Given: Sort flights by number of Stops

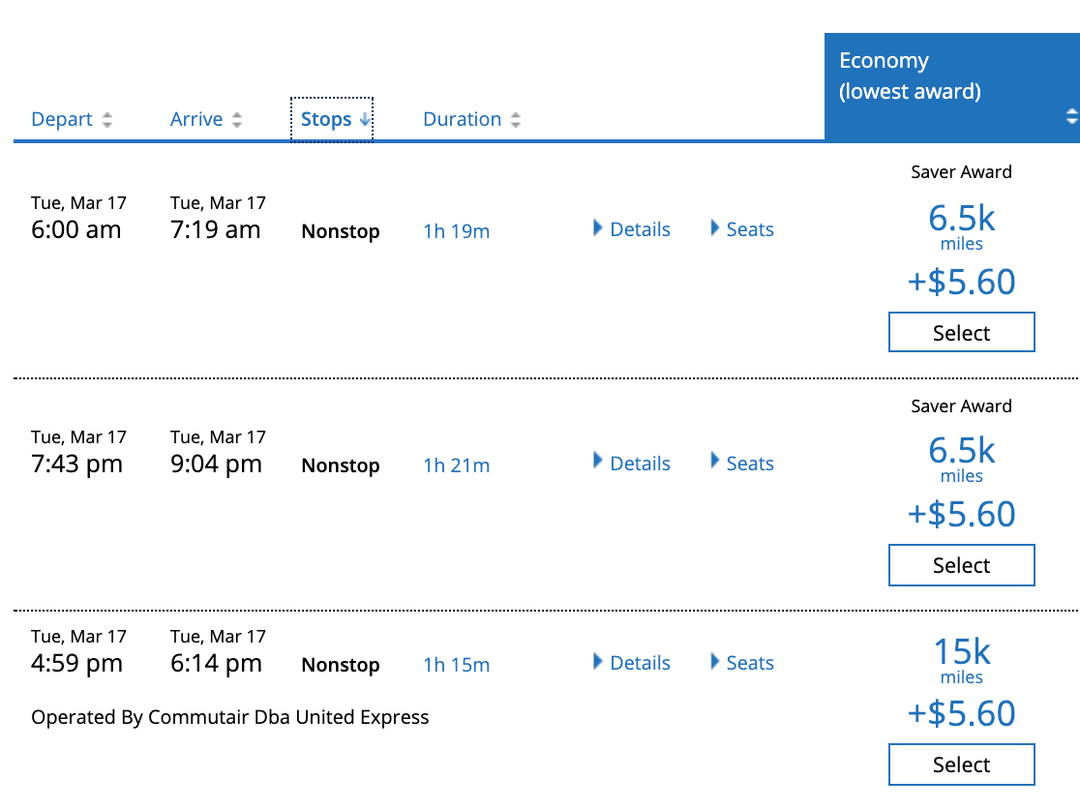Looking at the screenshot, I should [x=331, y=118].
